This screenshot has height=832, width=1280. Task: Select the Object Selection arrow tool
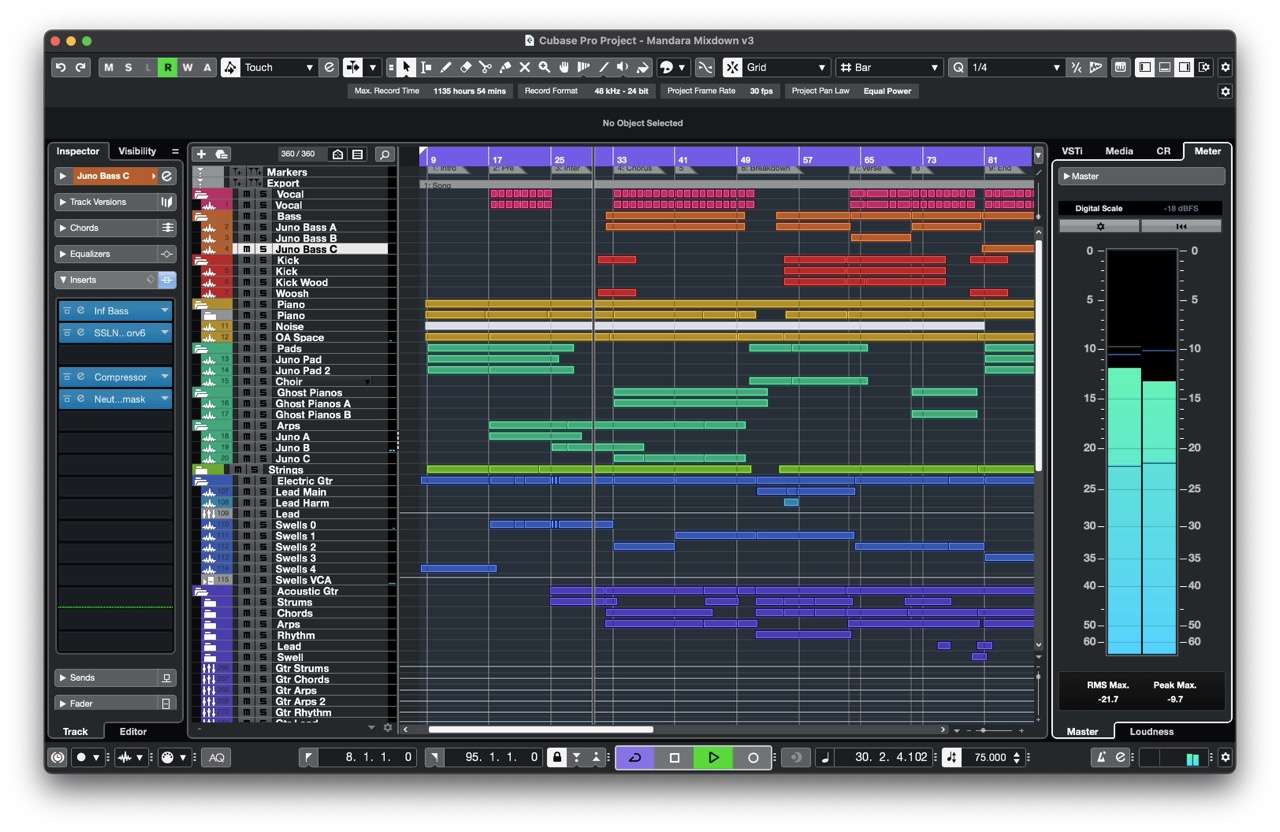tap(406, 67)
